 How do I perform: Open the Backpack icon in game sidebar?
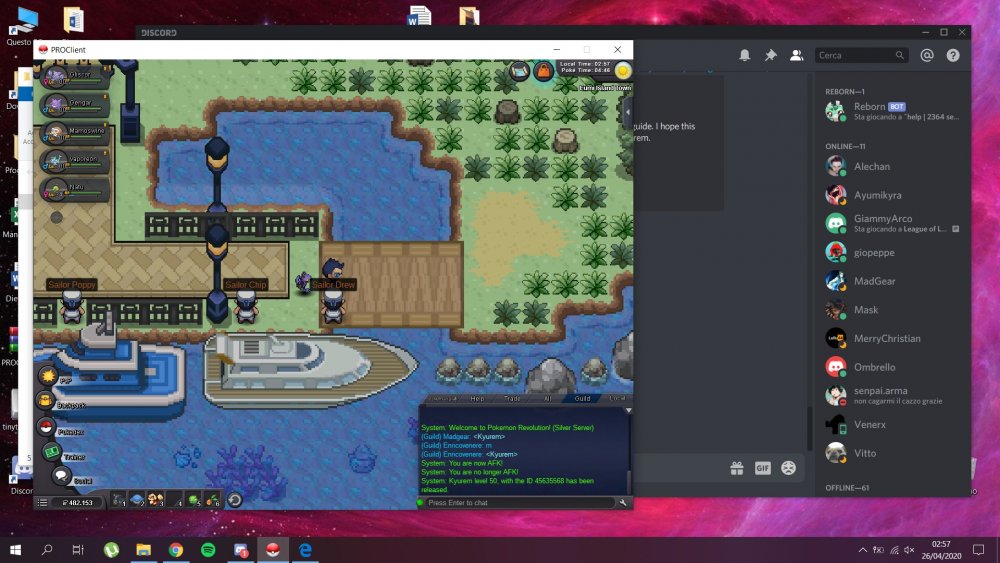pos(47,401)
